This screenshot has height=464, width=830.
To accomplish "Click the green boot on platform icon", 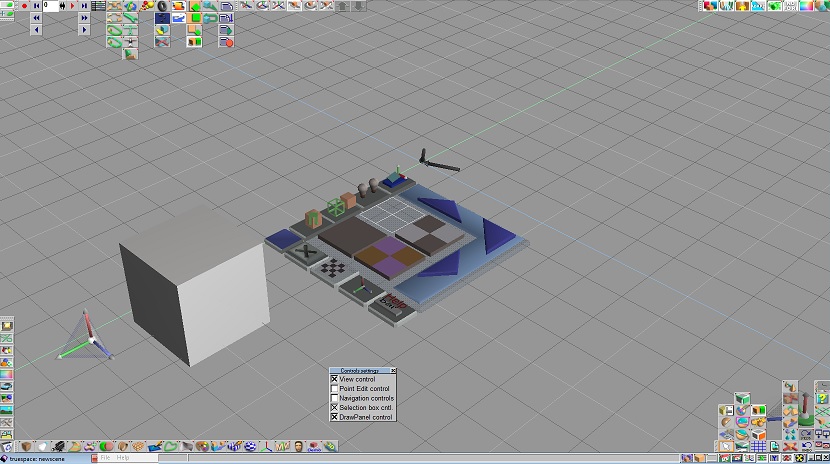I will tap(130, 54).
